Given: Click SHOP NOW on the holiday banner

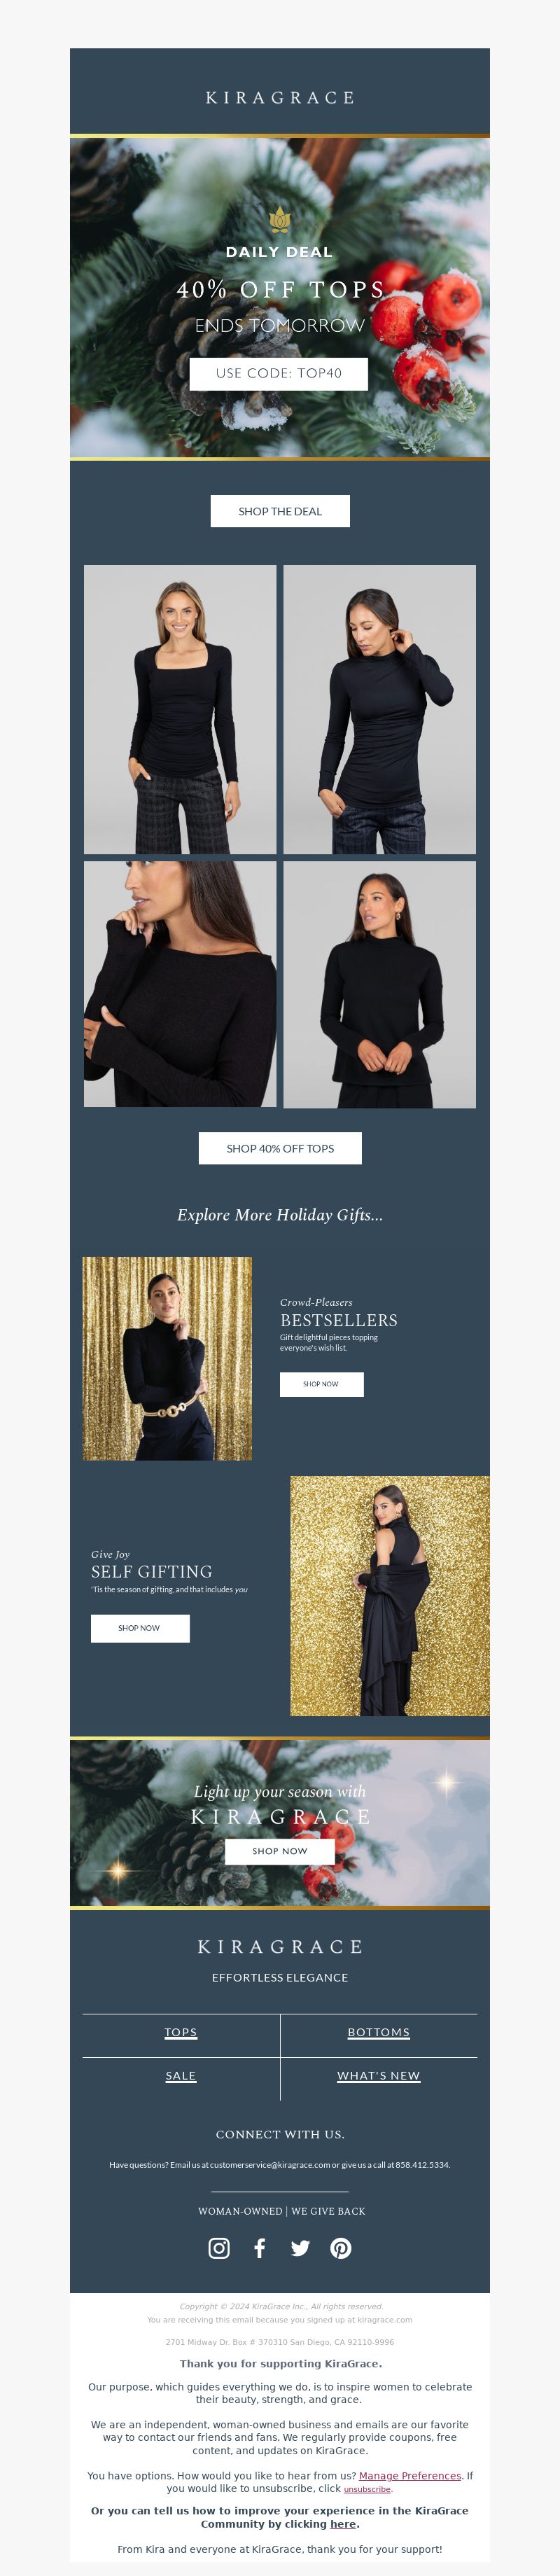Looking at the screenshot, I should pyautogui.click(x=280, y=1851).
